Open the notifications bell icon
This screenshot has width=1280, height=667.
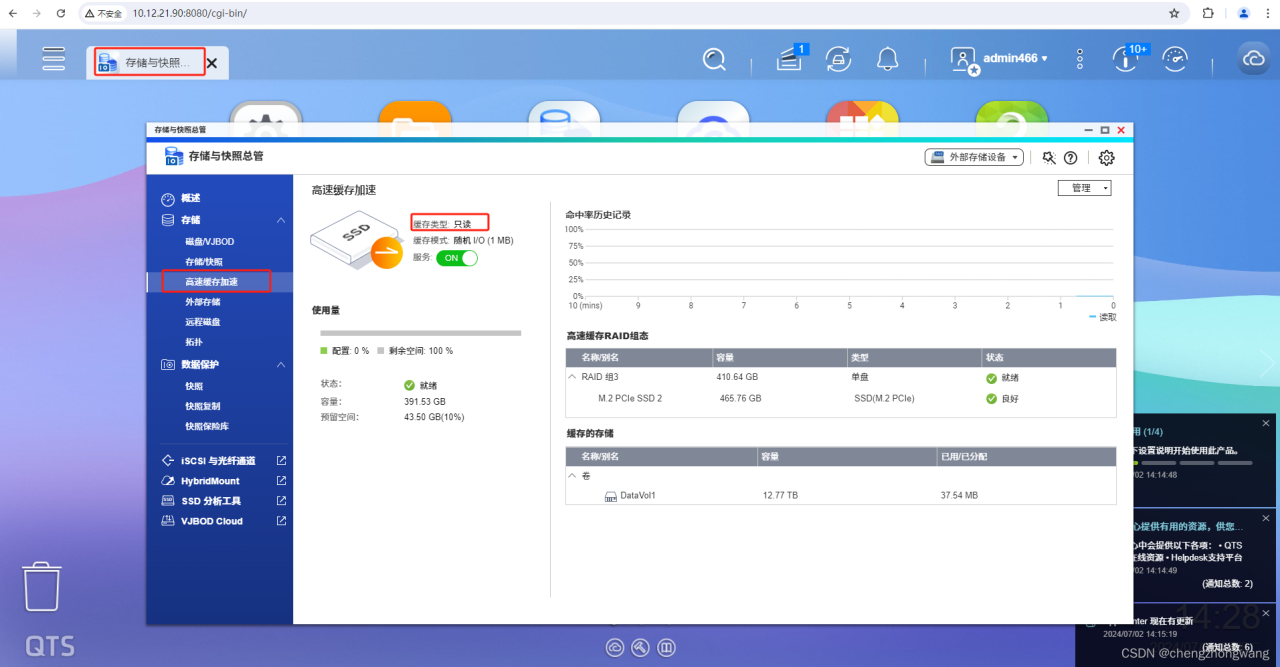click(x=887, y=59)
